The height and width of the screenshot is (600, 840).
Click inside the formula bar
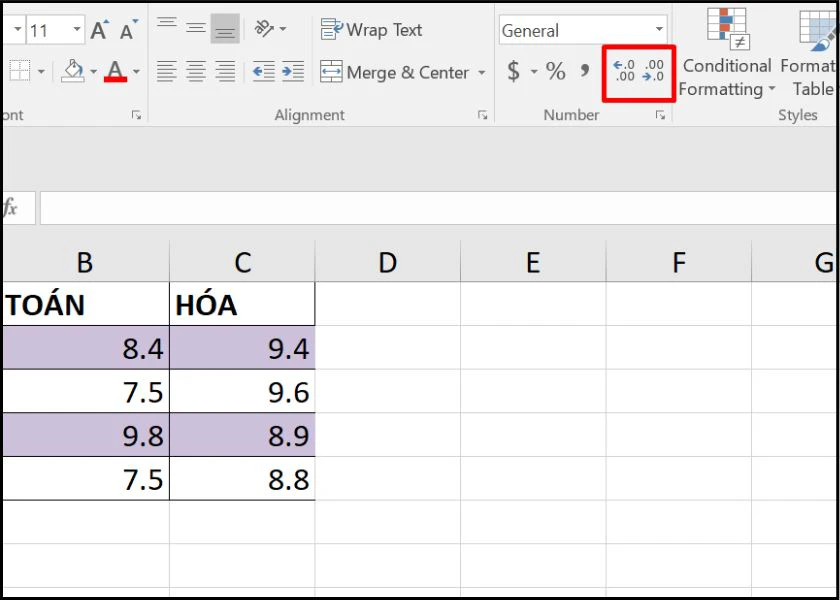[x=438, y=208]
